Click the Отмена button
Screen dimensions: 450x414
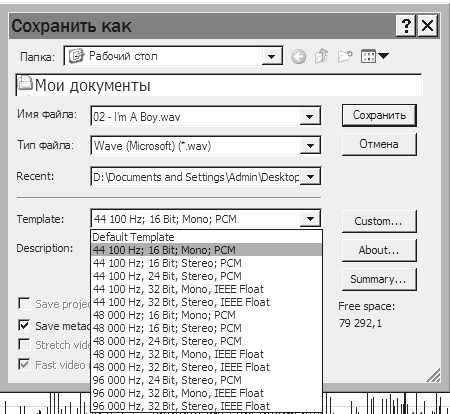click(379, 144)
